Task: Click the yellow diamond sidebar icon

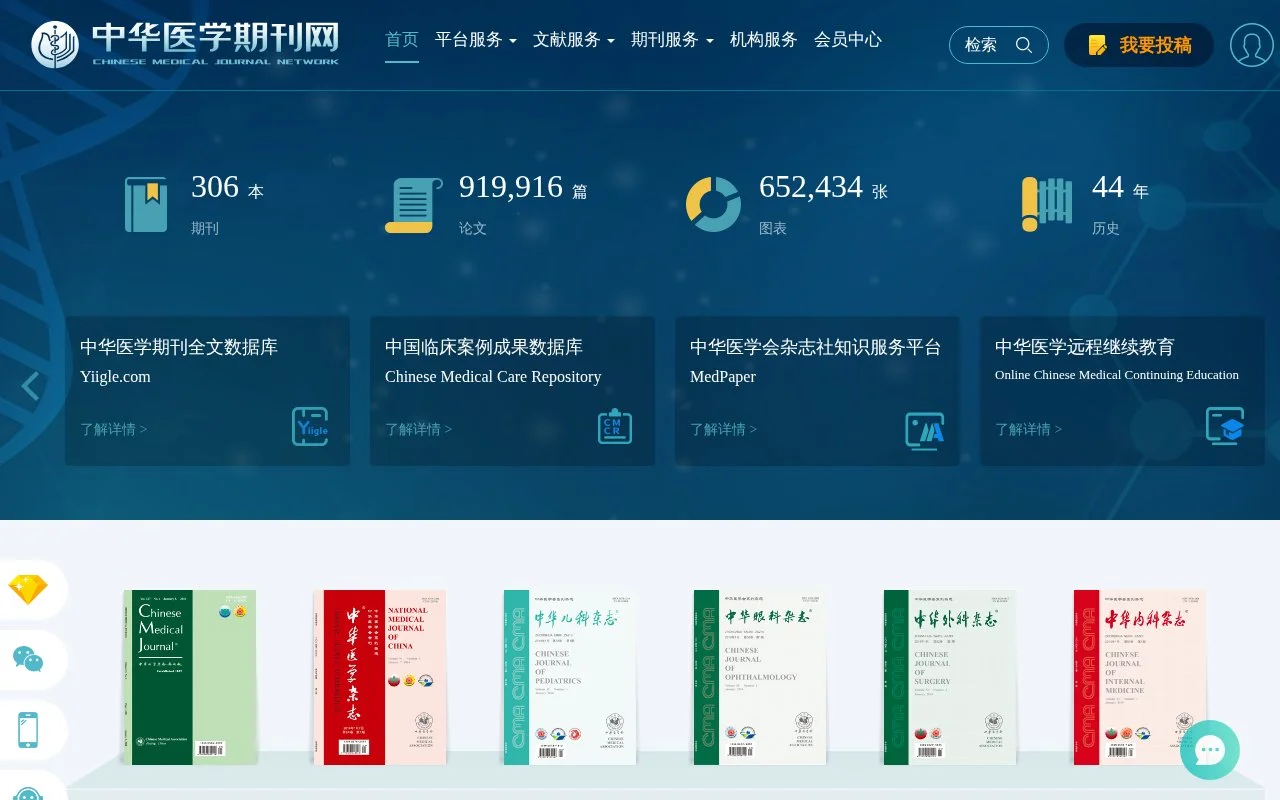Action: 28,589
